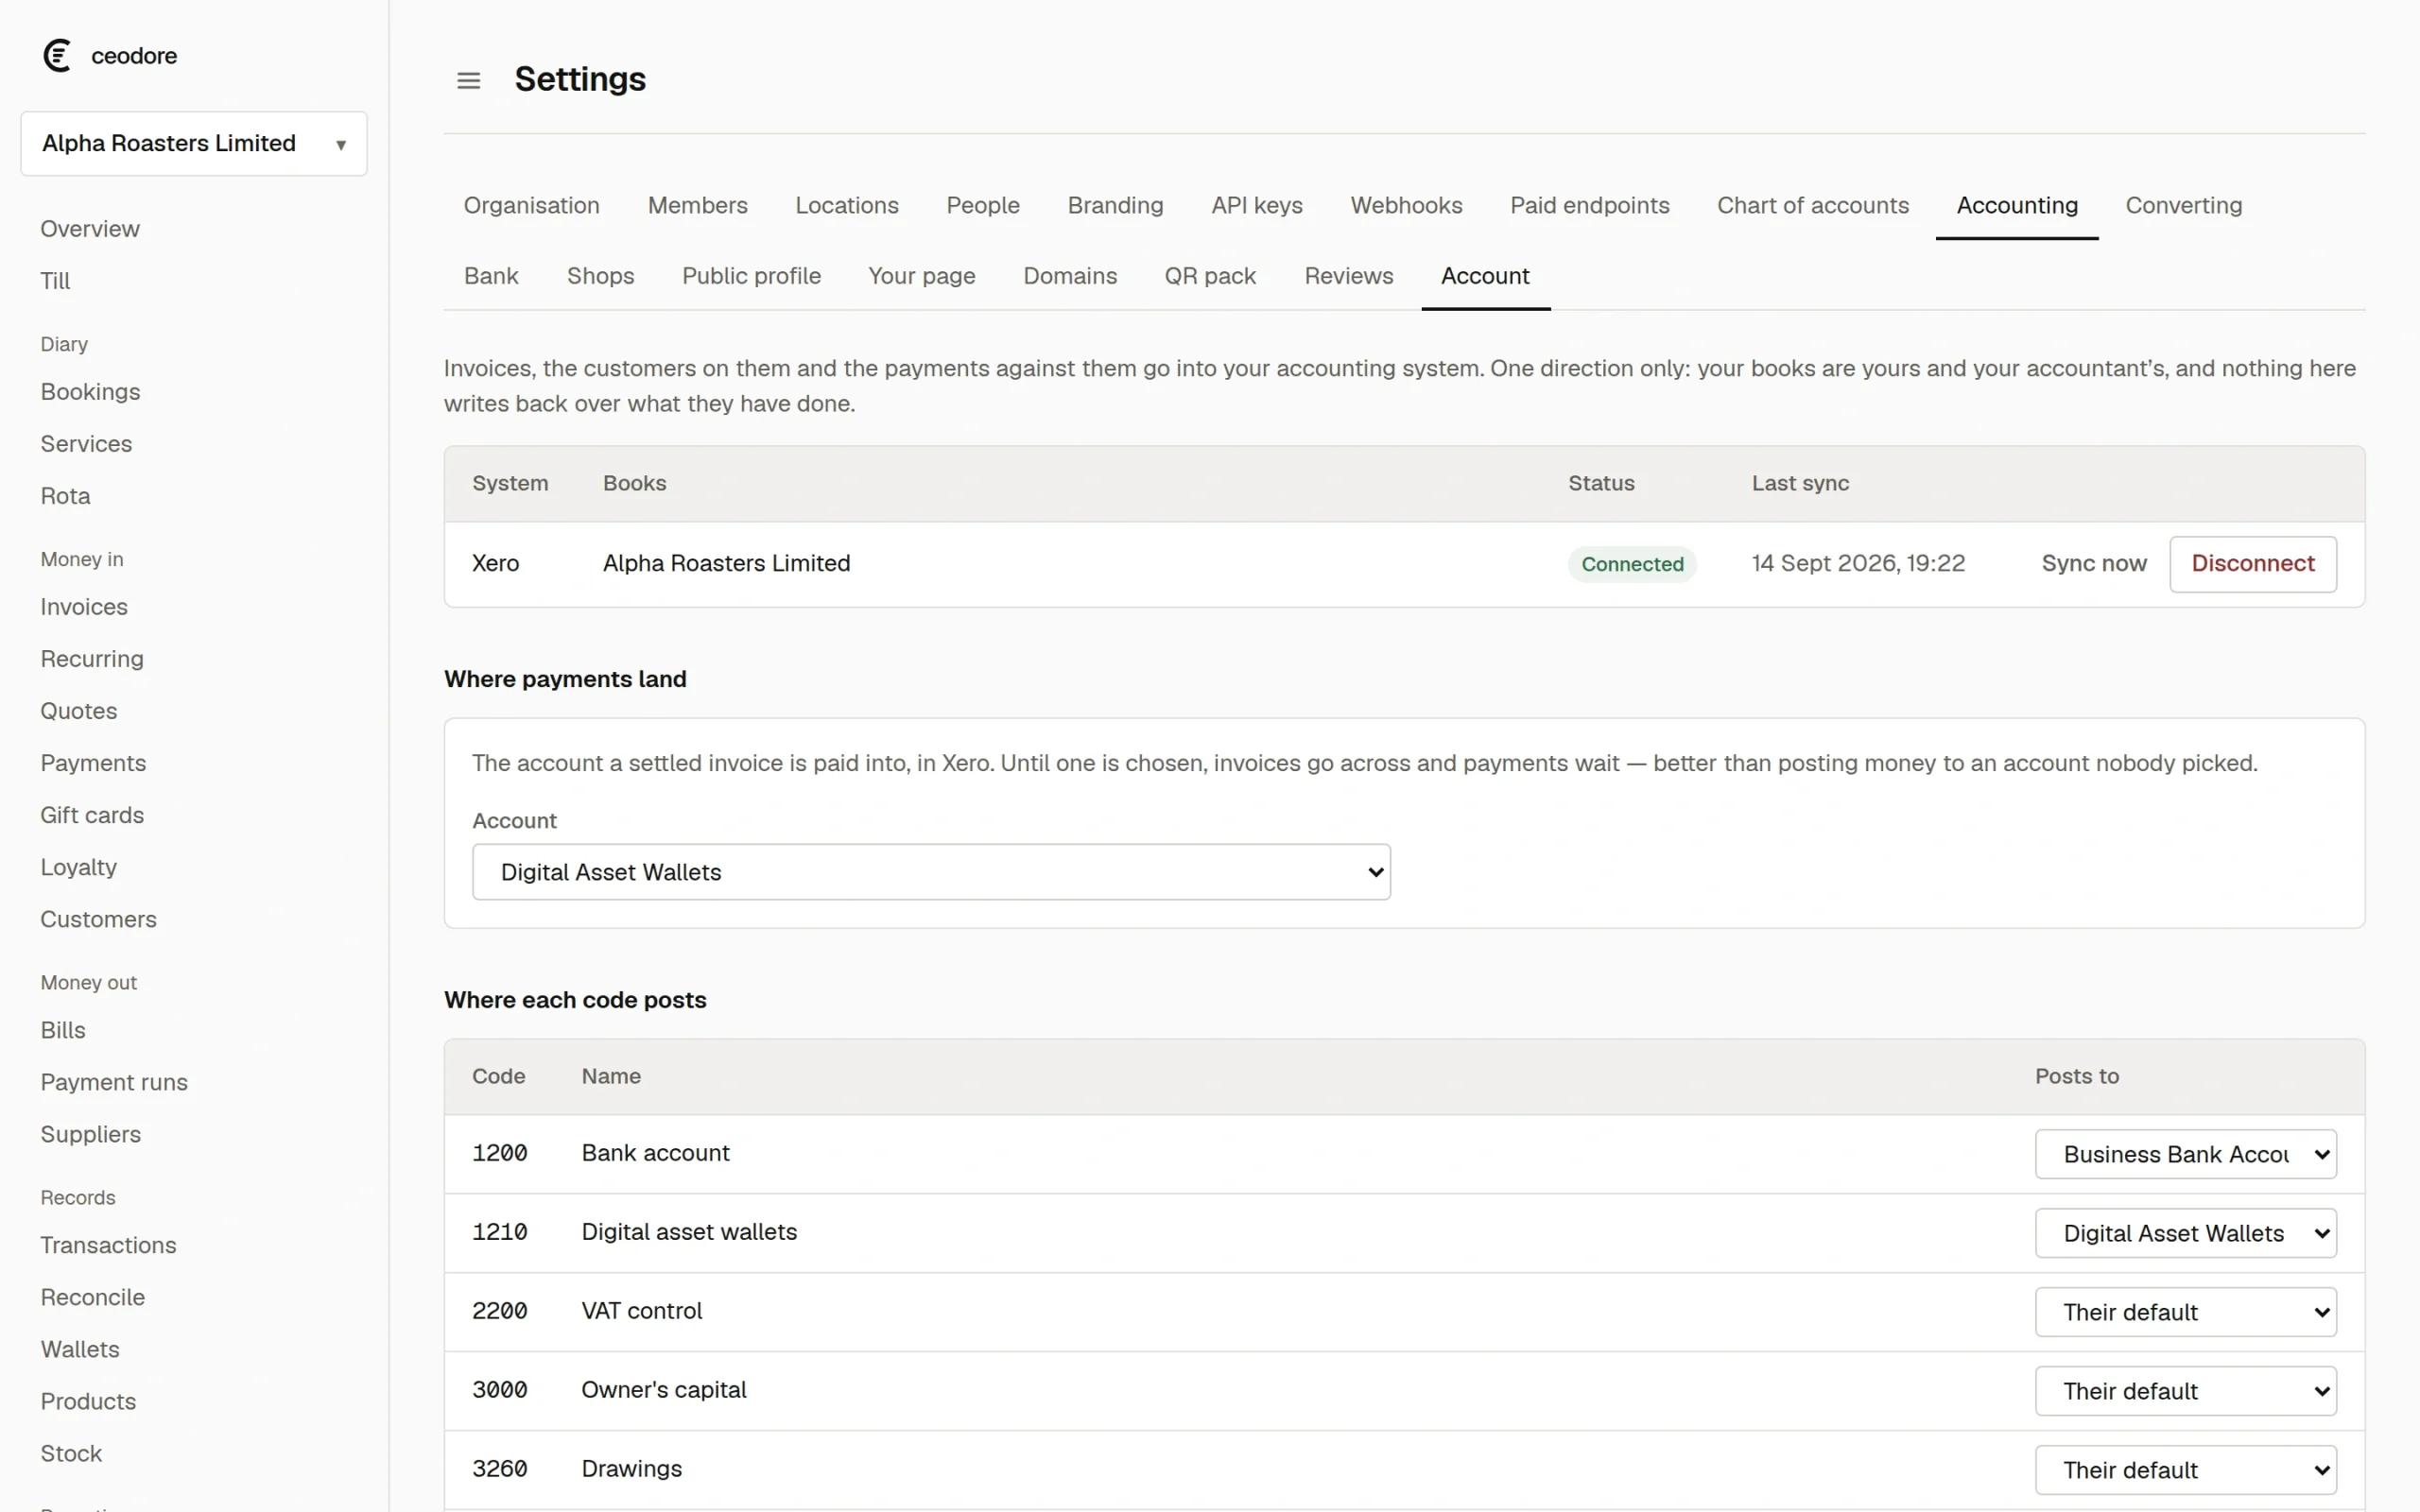The image size is (2420, 1512).
Task: Open Payment runs in the sidebar
Action: (114, 1082)
